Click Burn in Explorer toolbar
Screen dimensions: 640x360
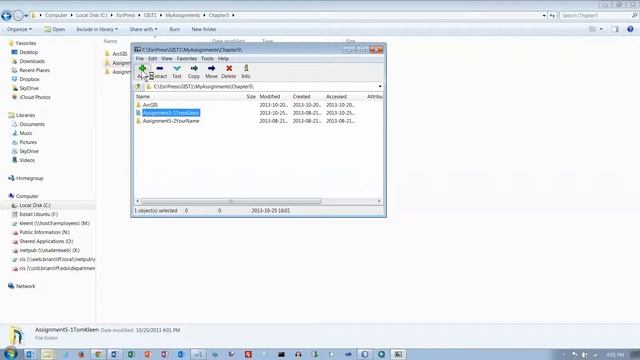click(x=174, y=29)
